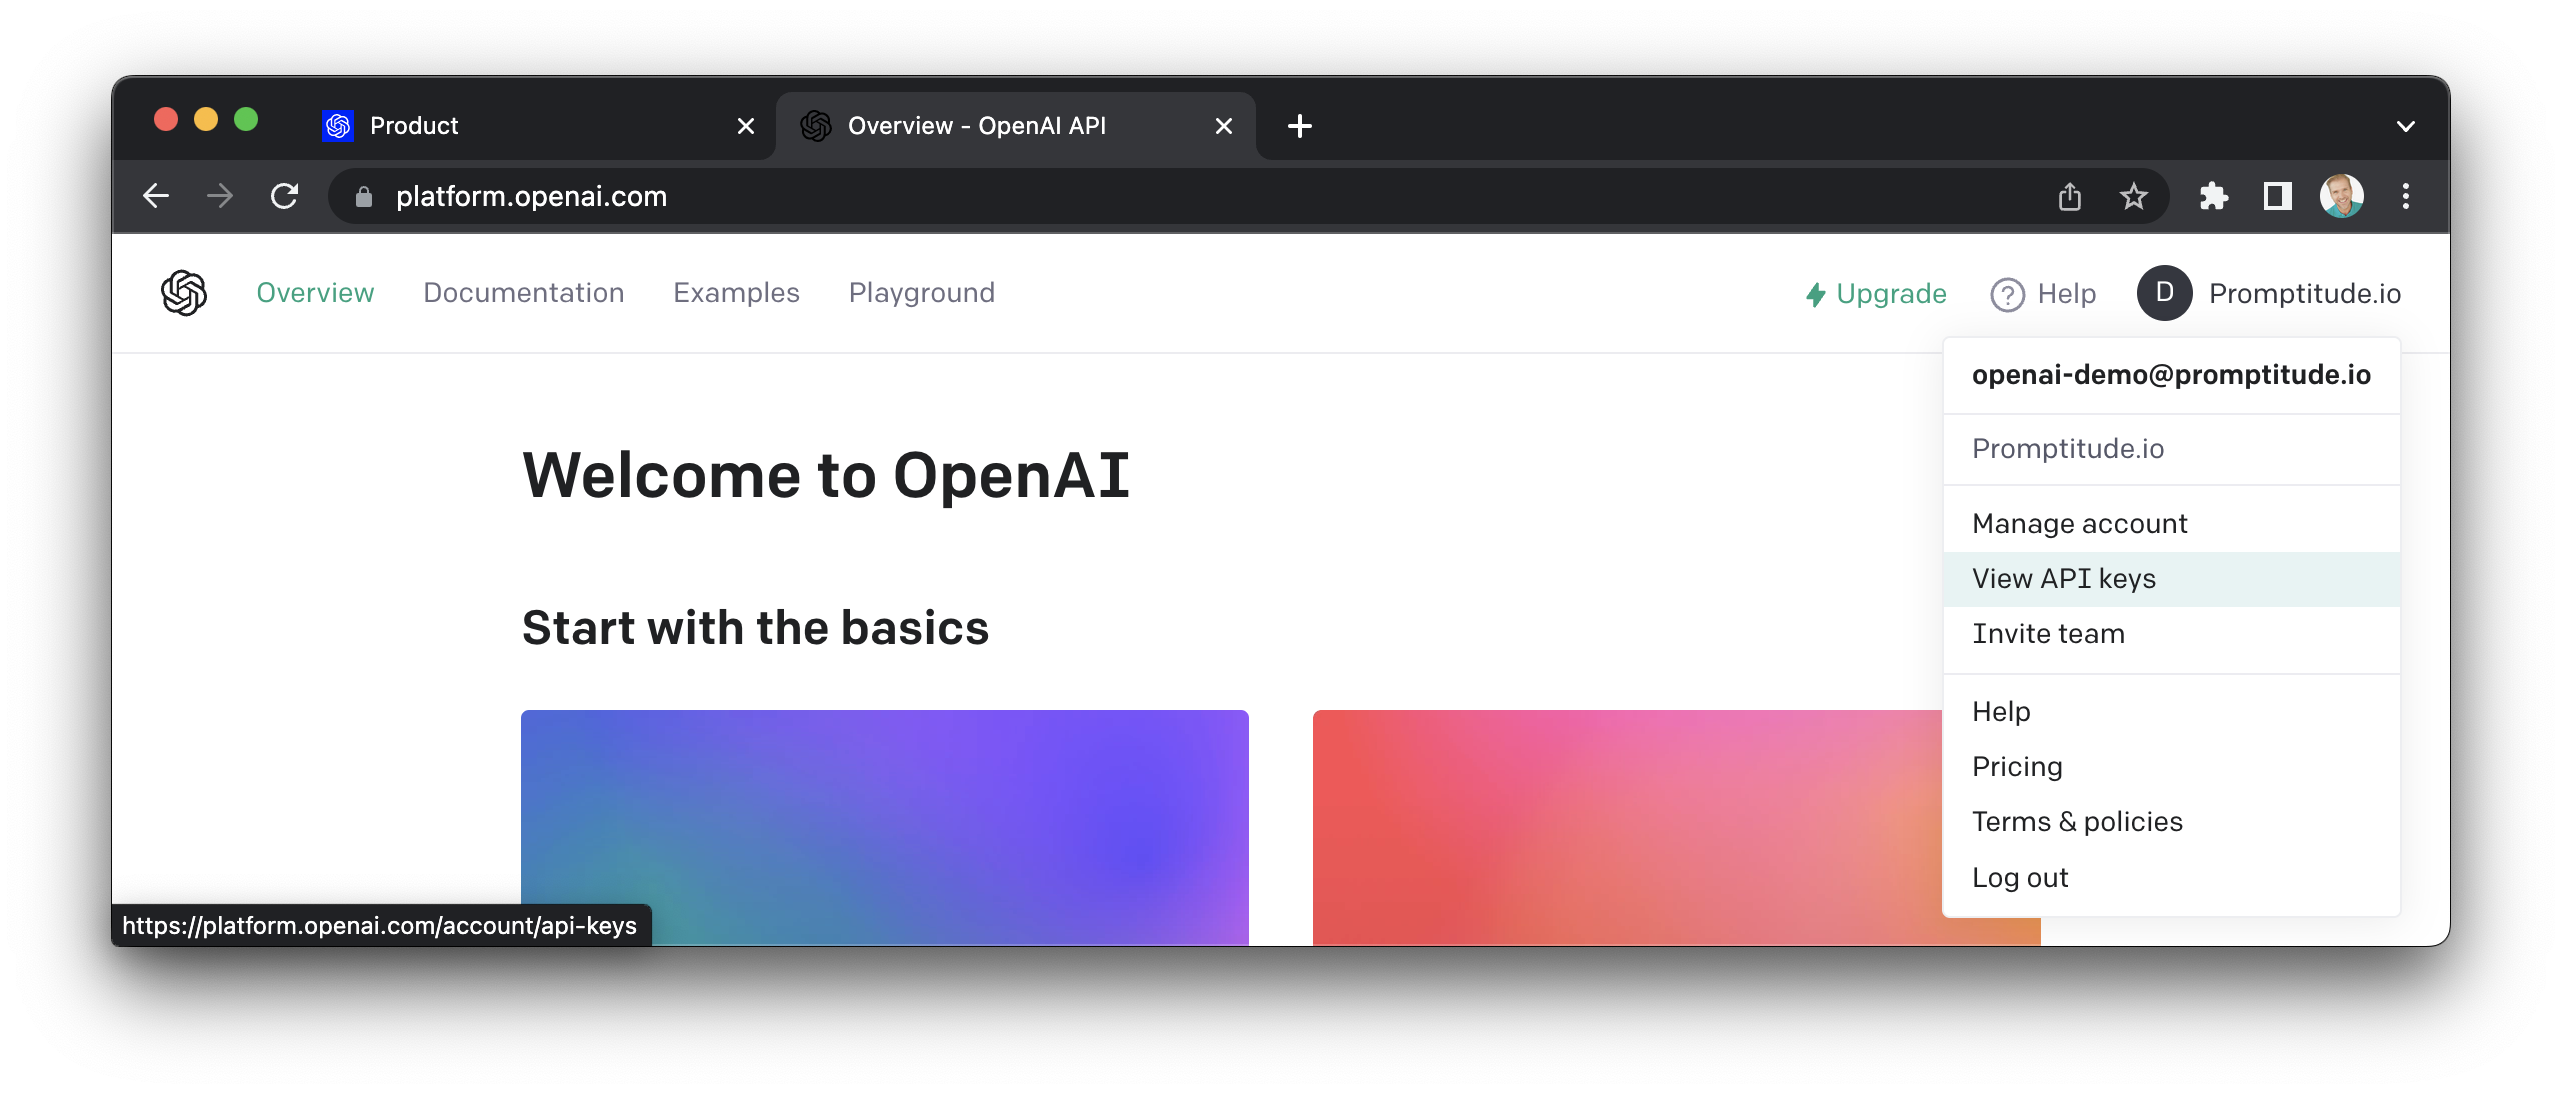The height and width of the screenshot is (1094, 2562).
Task: Go to the Playground nav link
Action: click(x=921, y=293)
